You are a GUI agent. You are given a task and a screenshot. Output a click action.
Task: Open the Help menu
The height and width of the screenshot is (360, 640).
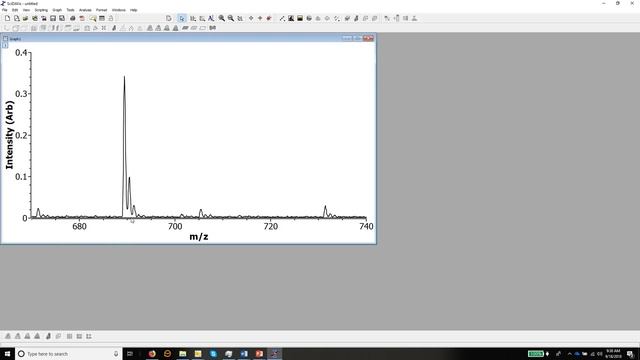[133, 10]
